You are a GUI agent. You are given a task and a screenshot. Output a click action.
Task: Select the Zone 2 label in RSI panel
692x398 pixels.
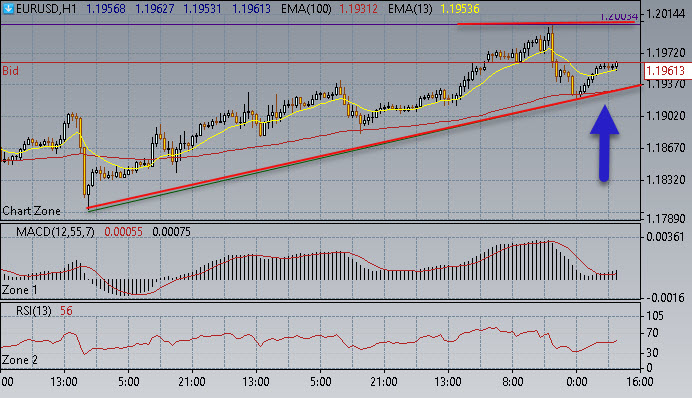(20, 360)
